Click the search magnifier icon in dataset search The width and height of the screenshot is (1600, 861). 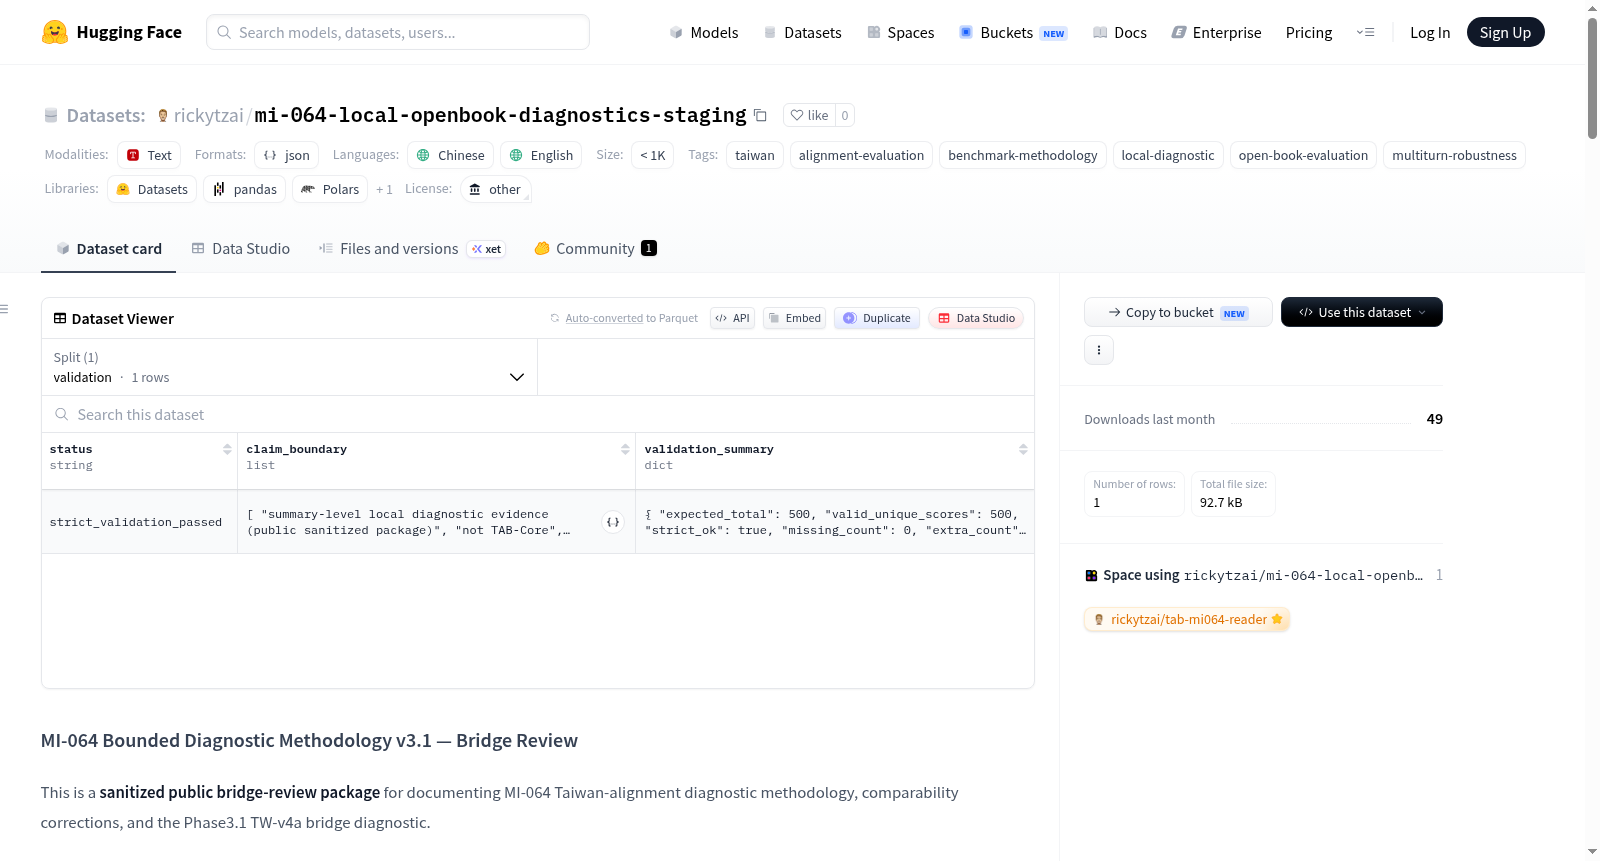tap(62, 414)
